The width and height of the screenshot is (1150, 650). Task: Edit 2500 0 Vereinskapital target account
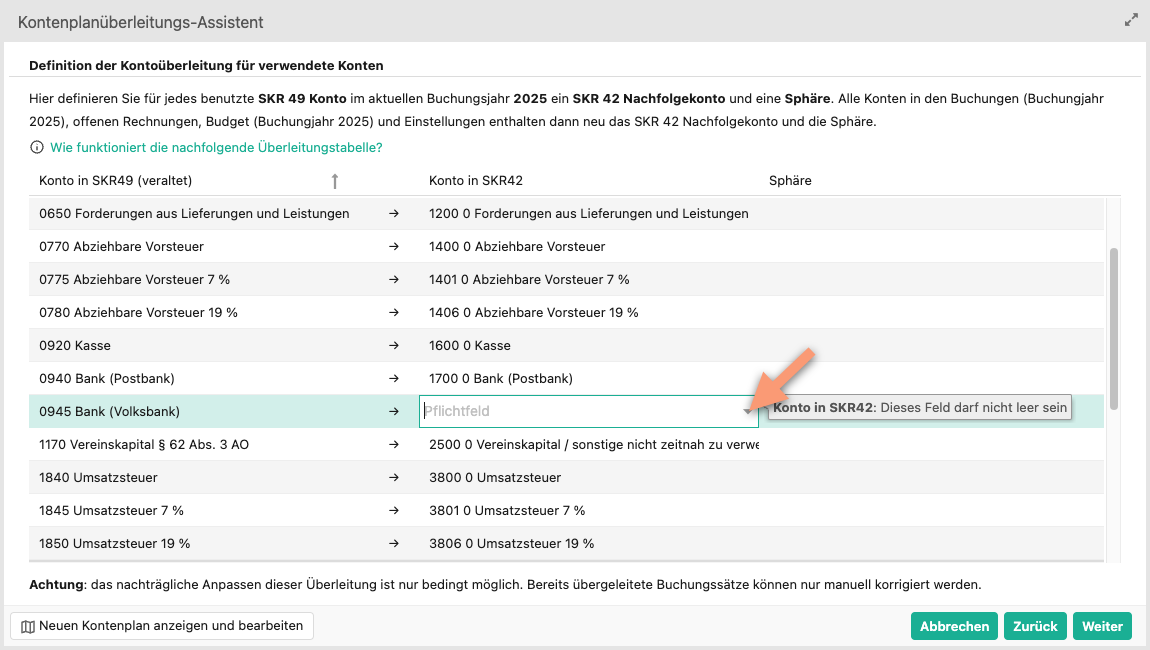pyautogui.click(x=593, y=445)
